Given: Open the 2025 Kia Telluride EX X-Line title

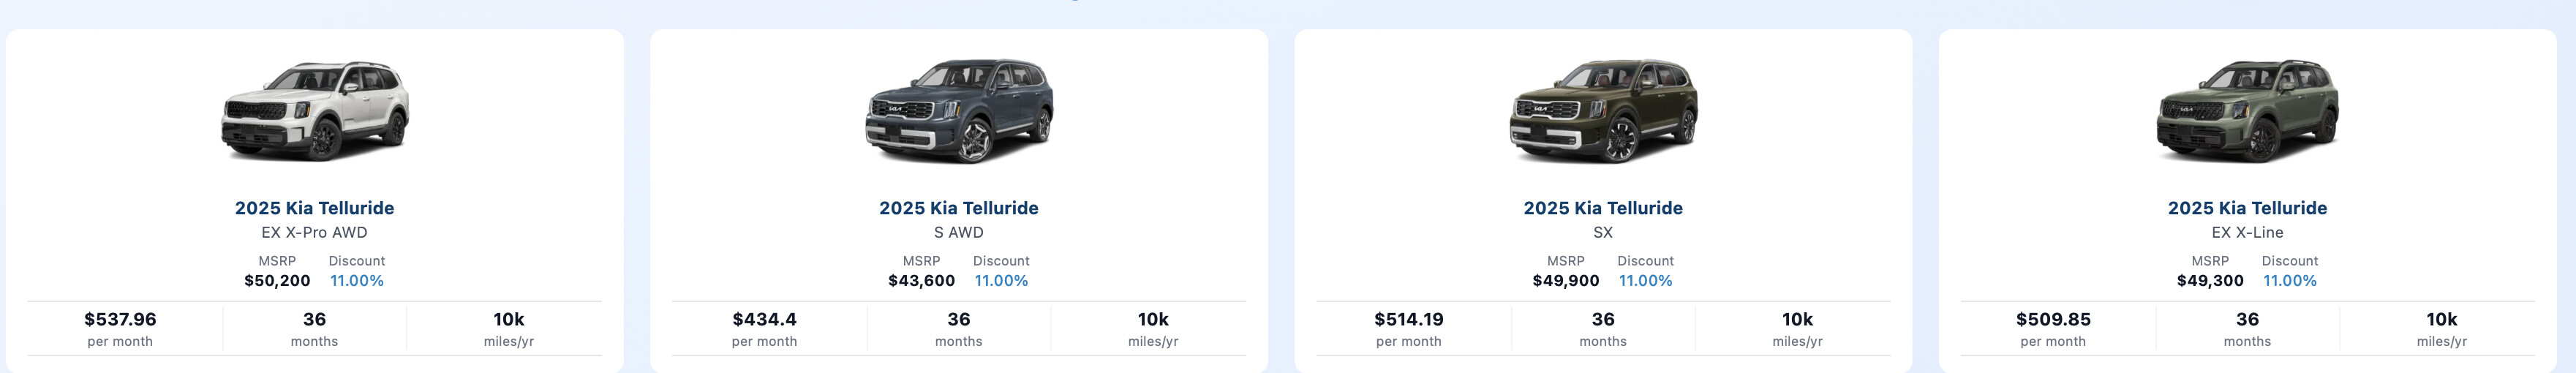Looking at the screenshot, I should (x=2247, y=208).
